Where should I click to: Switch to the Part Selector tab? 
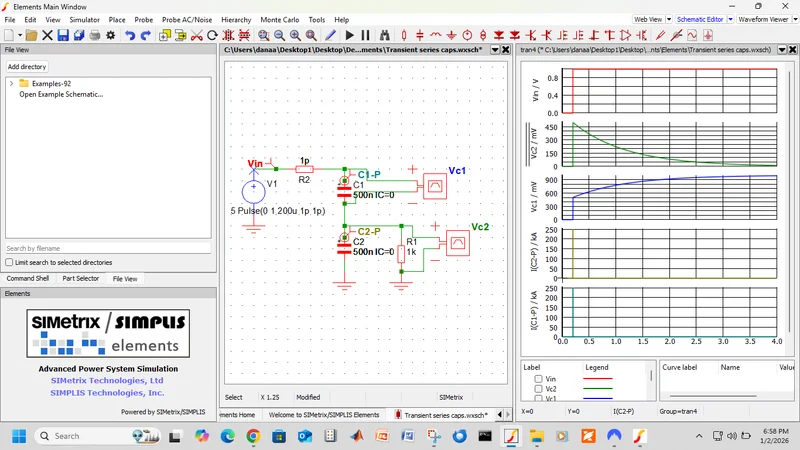[80, 278]
